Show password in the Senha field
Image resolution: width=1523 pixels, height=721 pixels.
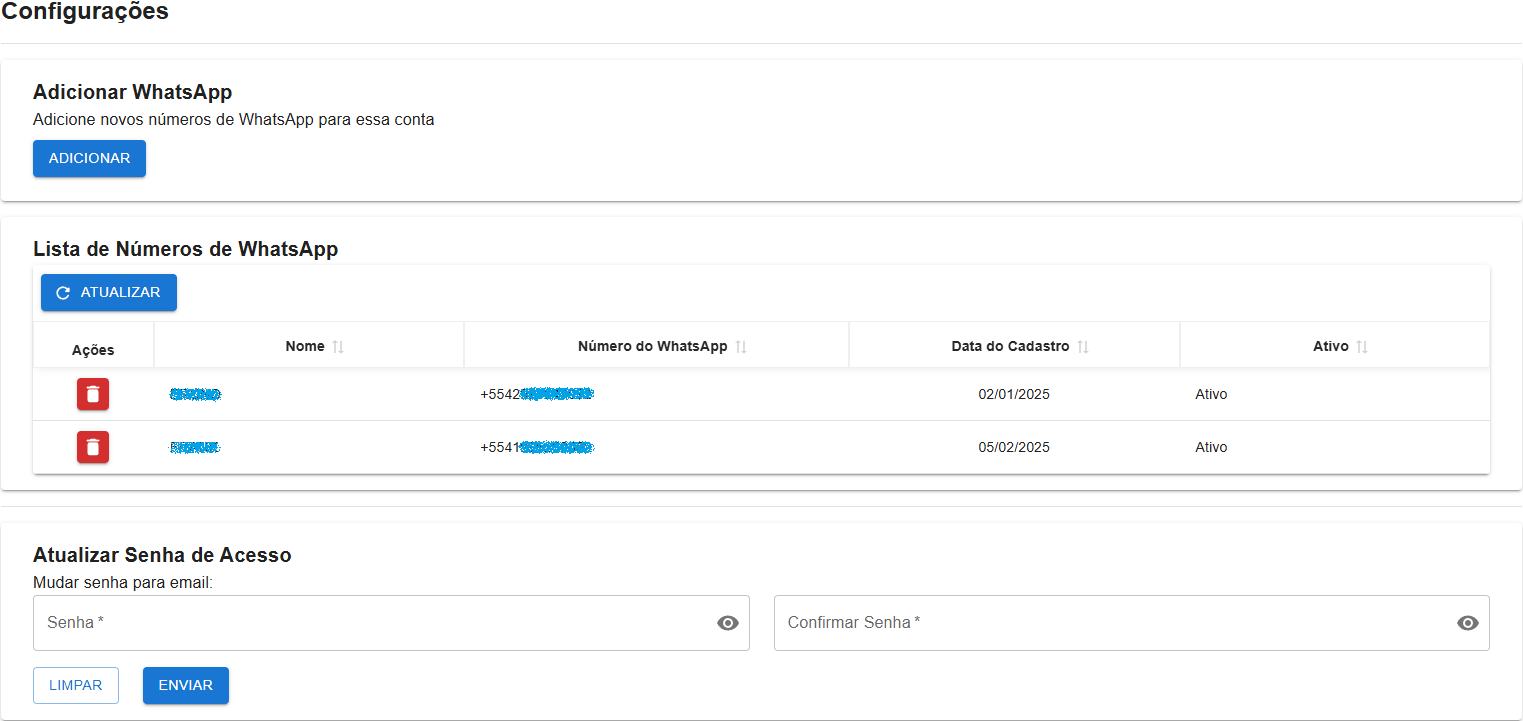pyautogui.click(x=728, y=623)
